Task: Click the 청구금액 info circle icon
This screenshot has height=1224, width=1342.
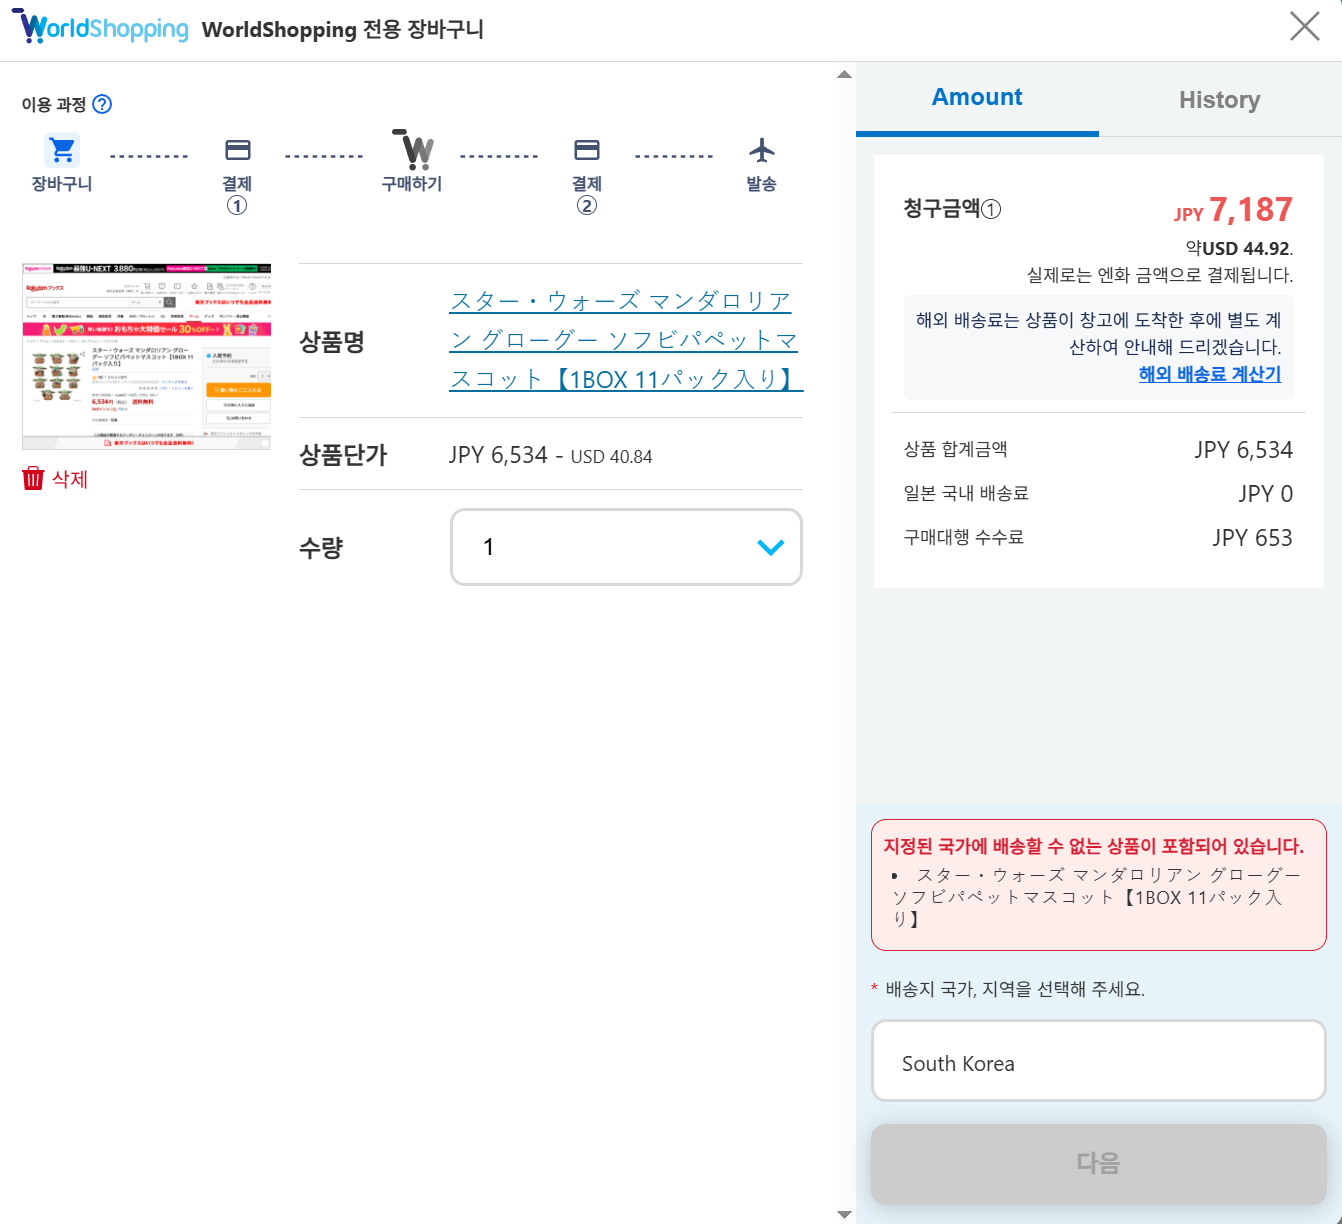Action: tap(991, 209)
